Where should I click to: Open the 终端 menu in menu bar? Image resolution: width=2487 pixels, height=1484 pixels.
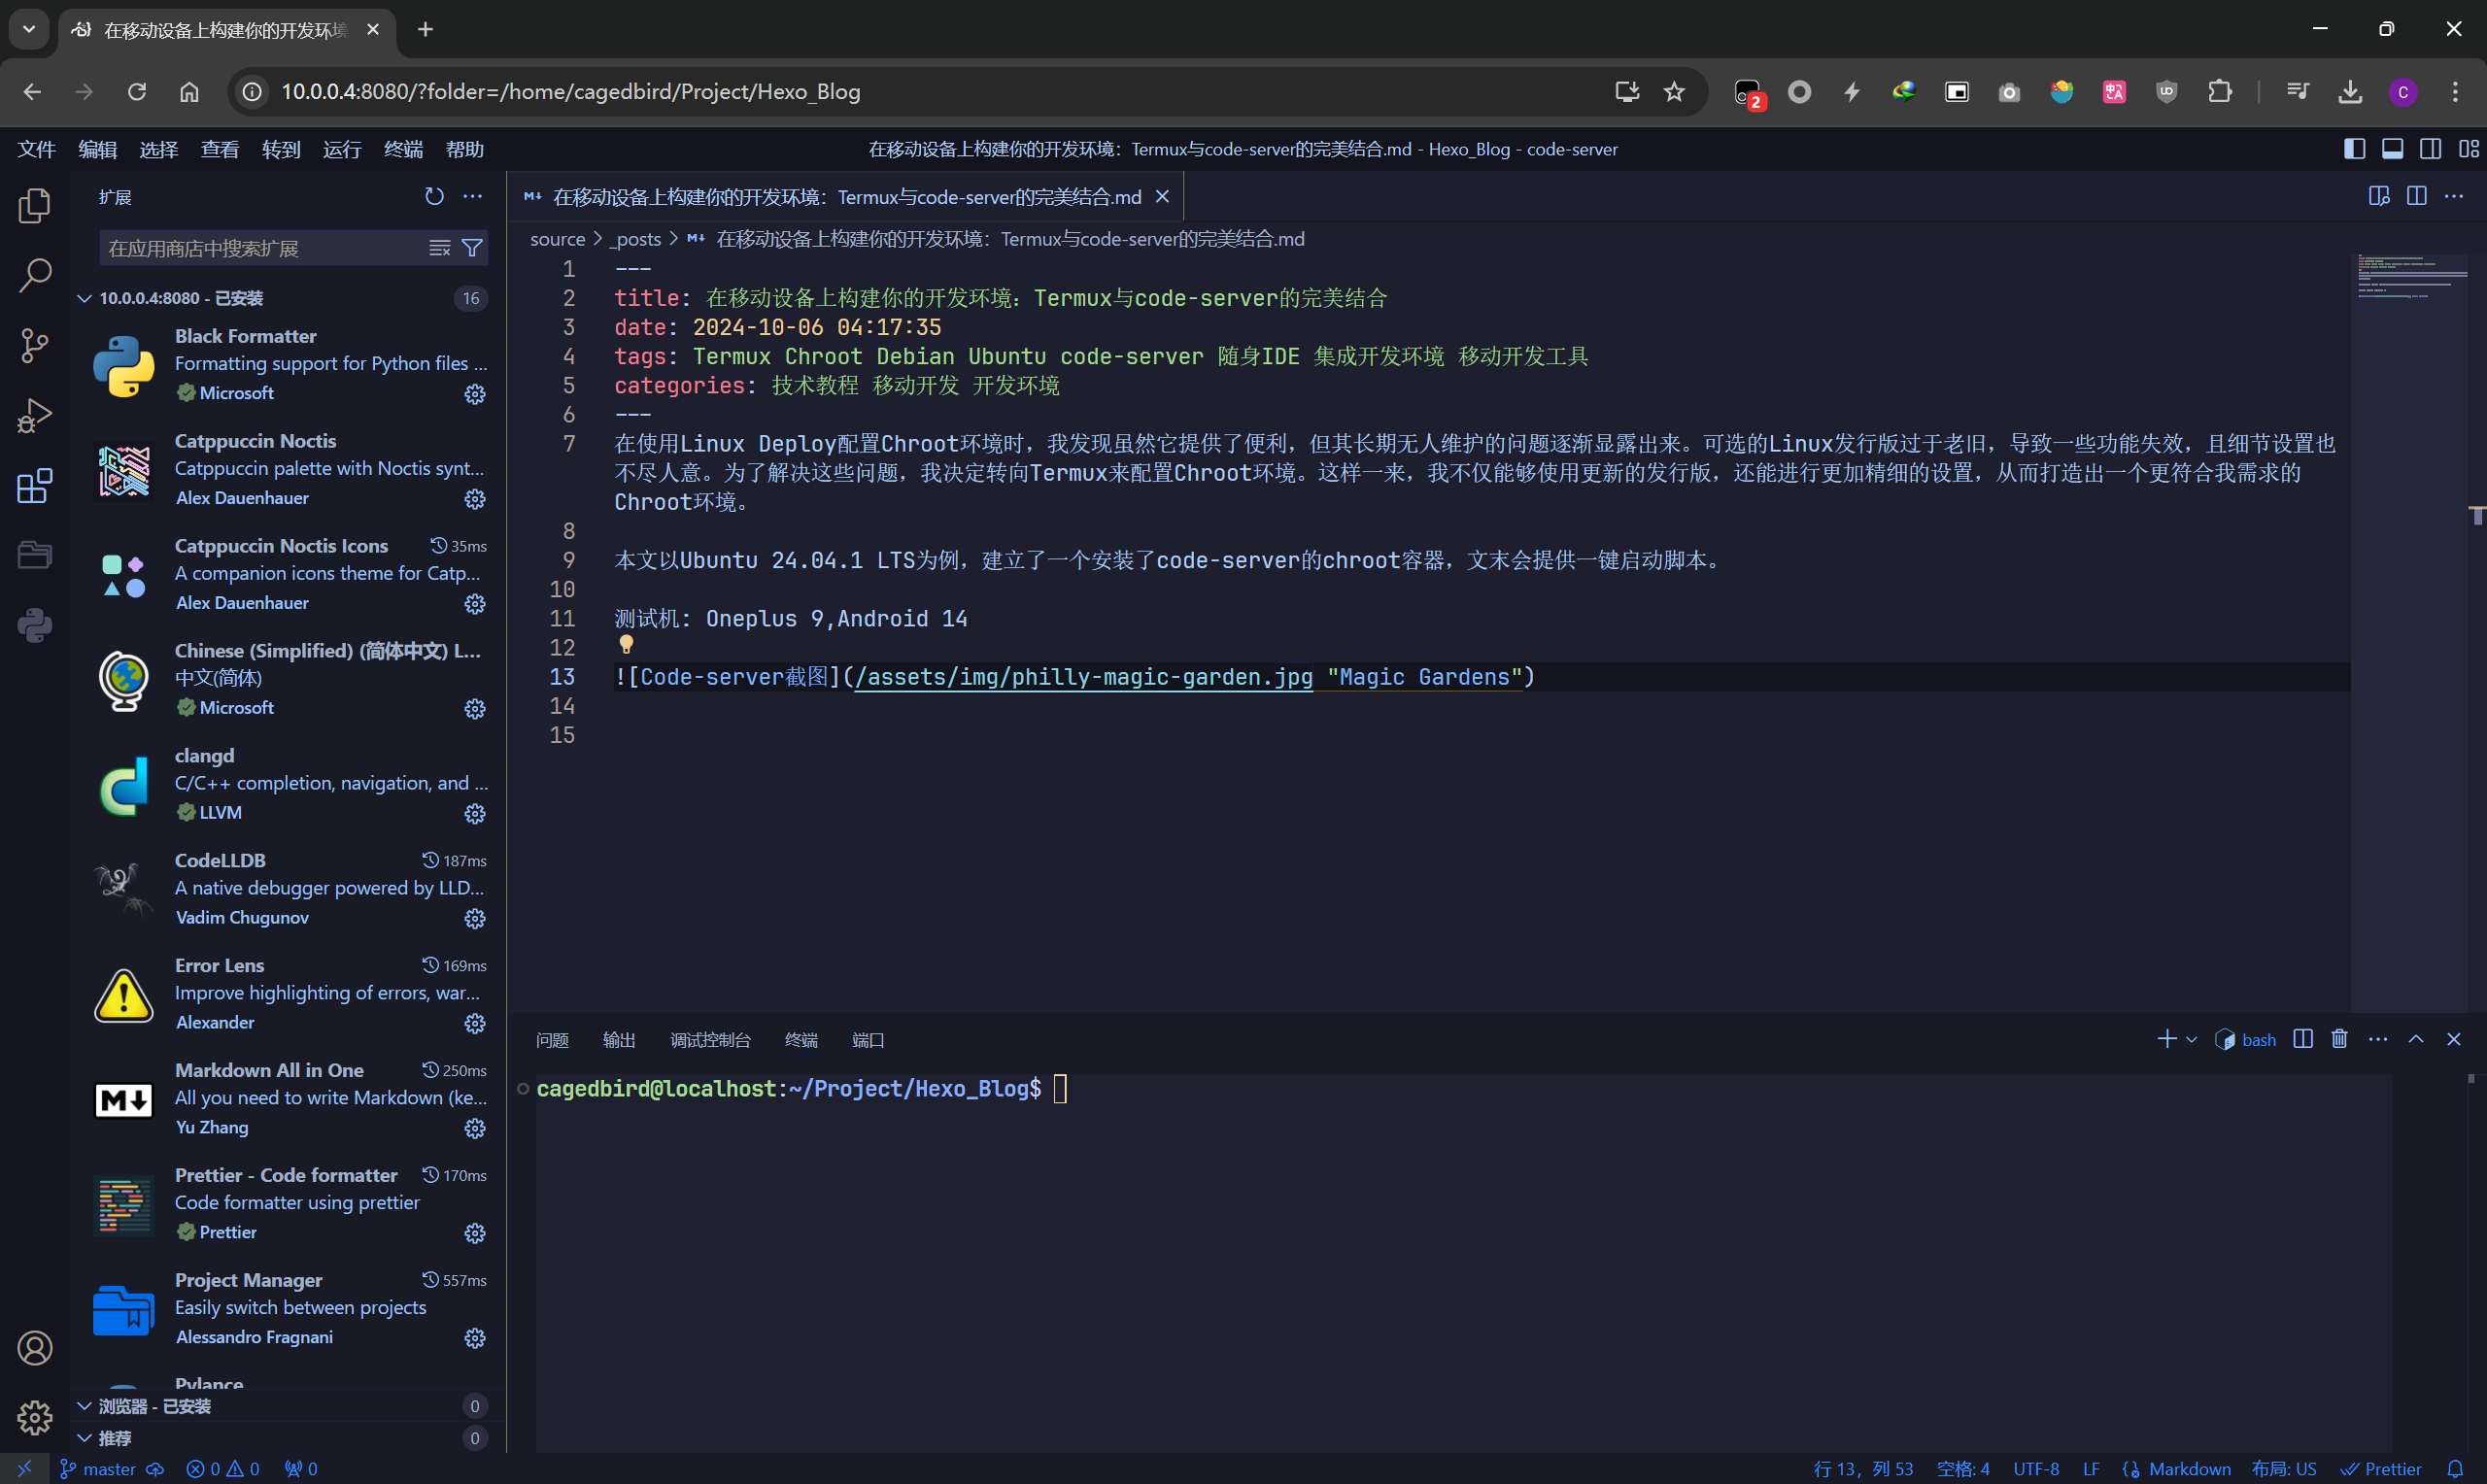[403, 149]
